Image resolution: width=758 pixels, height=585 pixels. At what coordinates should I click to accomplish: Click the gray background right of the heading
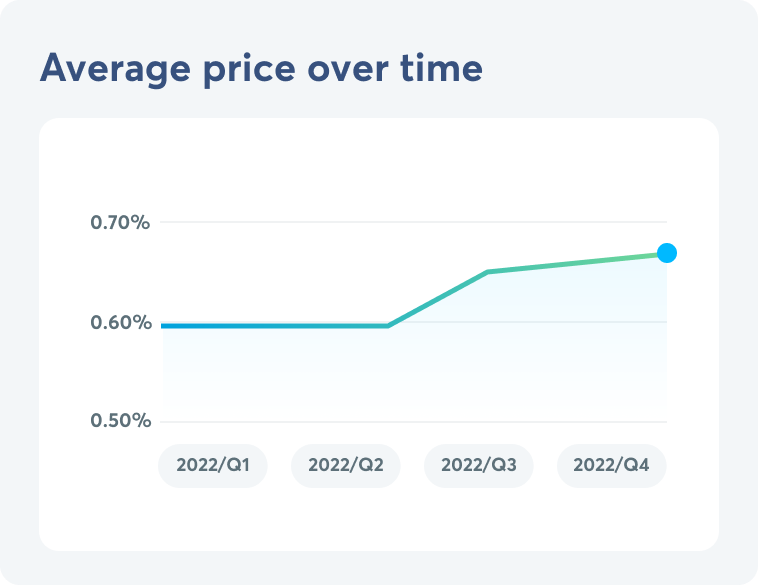620,69
